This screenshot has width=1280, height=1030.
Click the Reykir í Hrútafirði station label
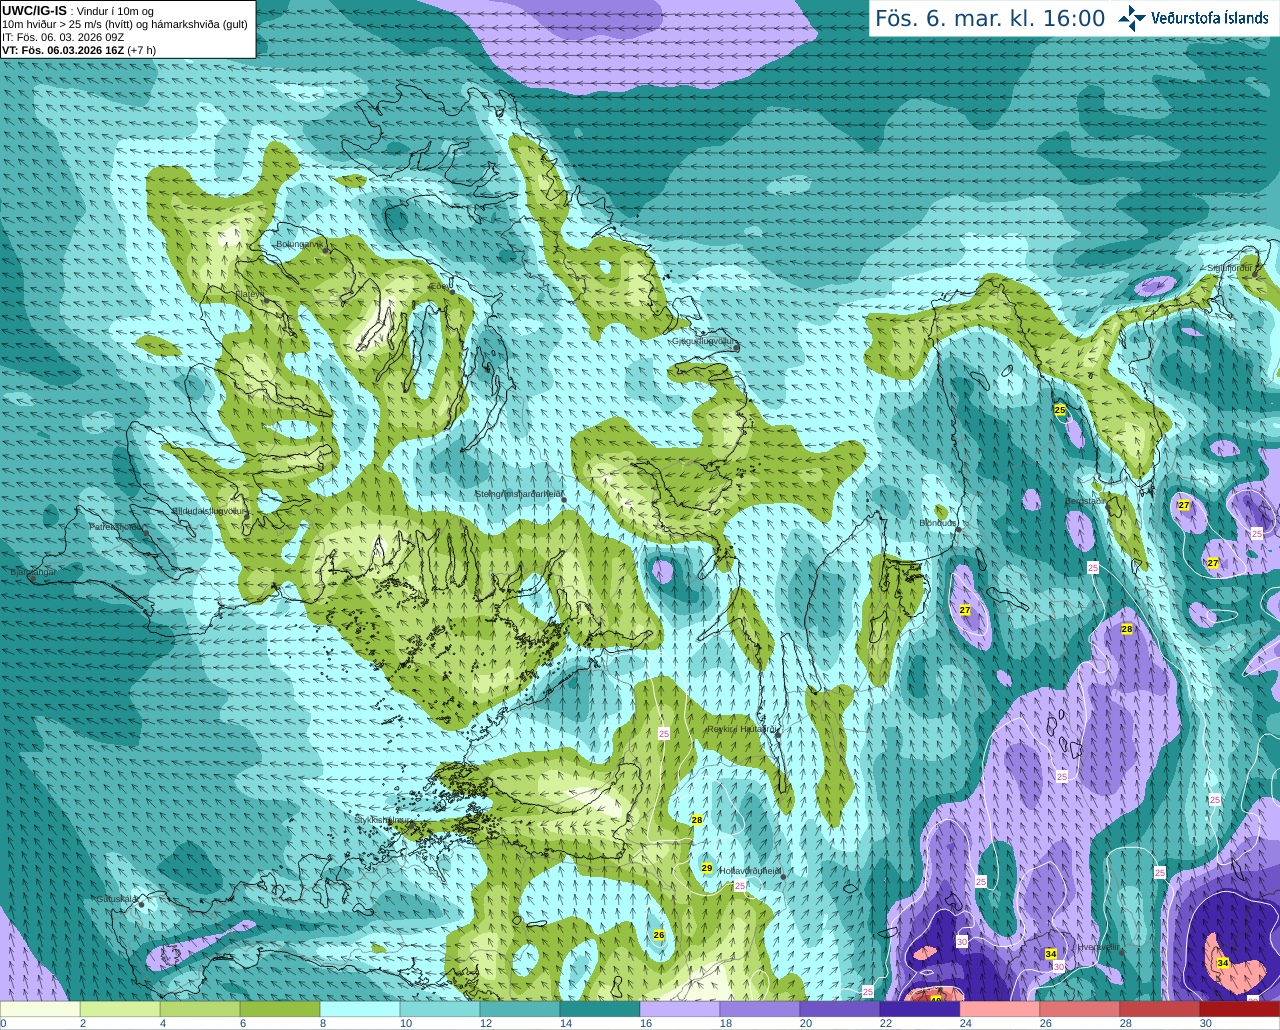[x=742, y=729]
